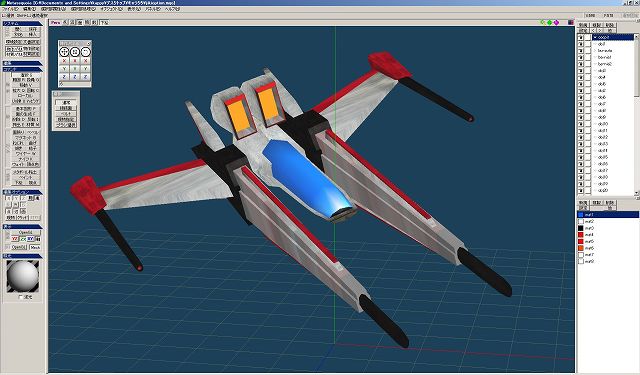The width and height of the screenshot is (640, 375).
Task: Select the ワイヤー W wire command
Action: click(x=25, y=154)
